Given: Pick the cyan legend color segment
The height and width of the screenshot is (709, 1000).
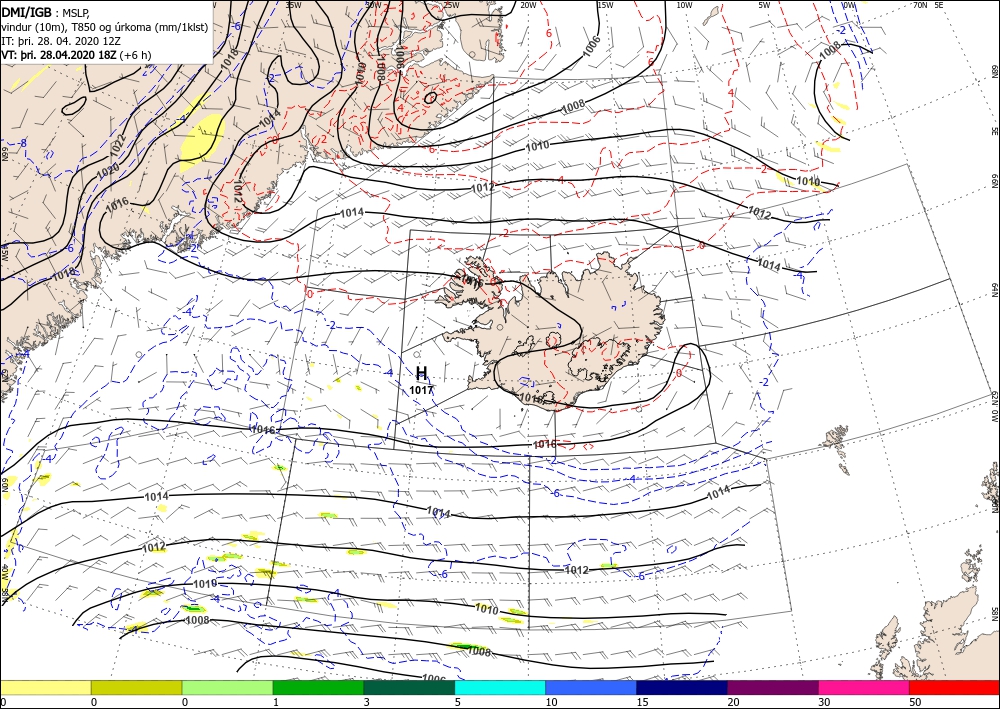Looking at the screenshot, I should tap(500, 687).
